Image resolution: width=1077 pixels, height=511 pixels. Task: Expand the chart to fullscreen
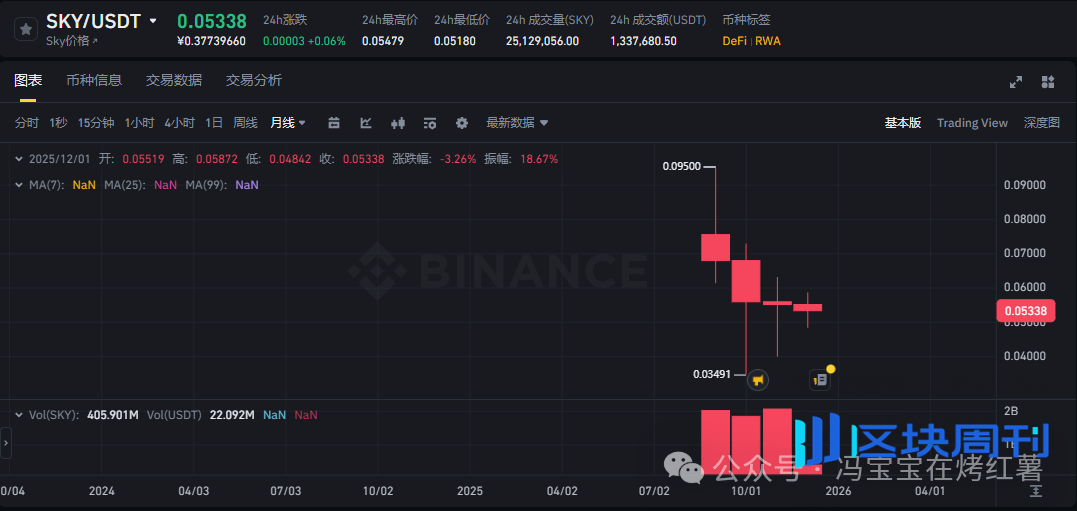click(x=1016, y=82)
